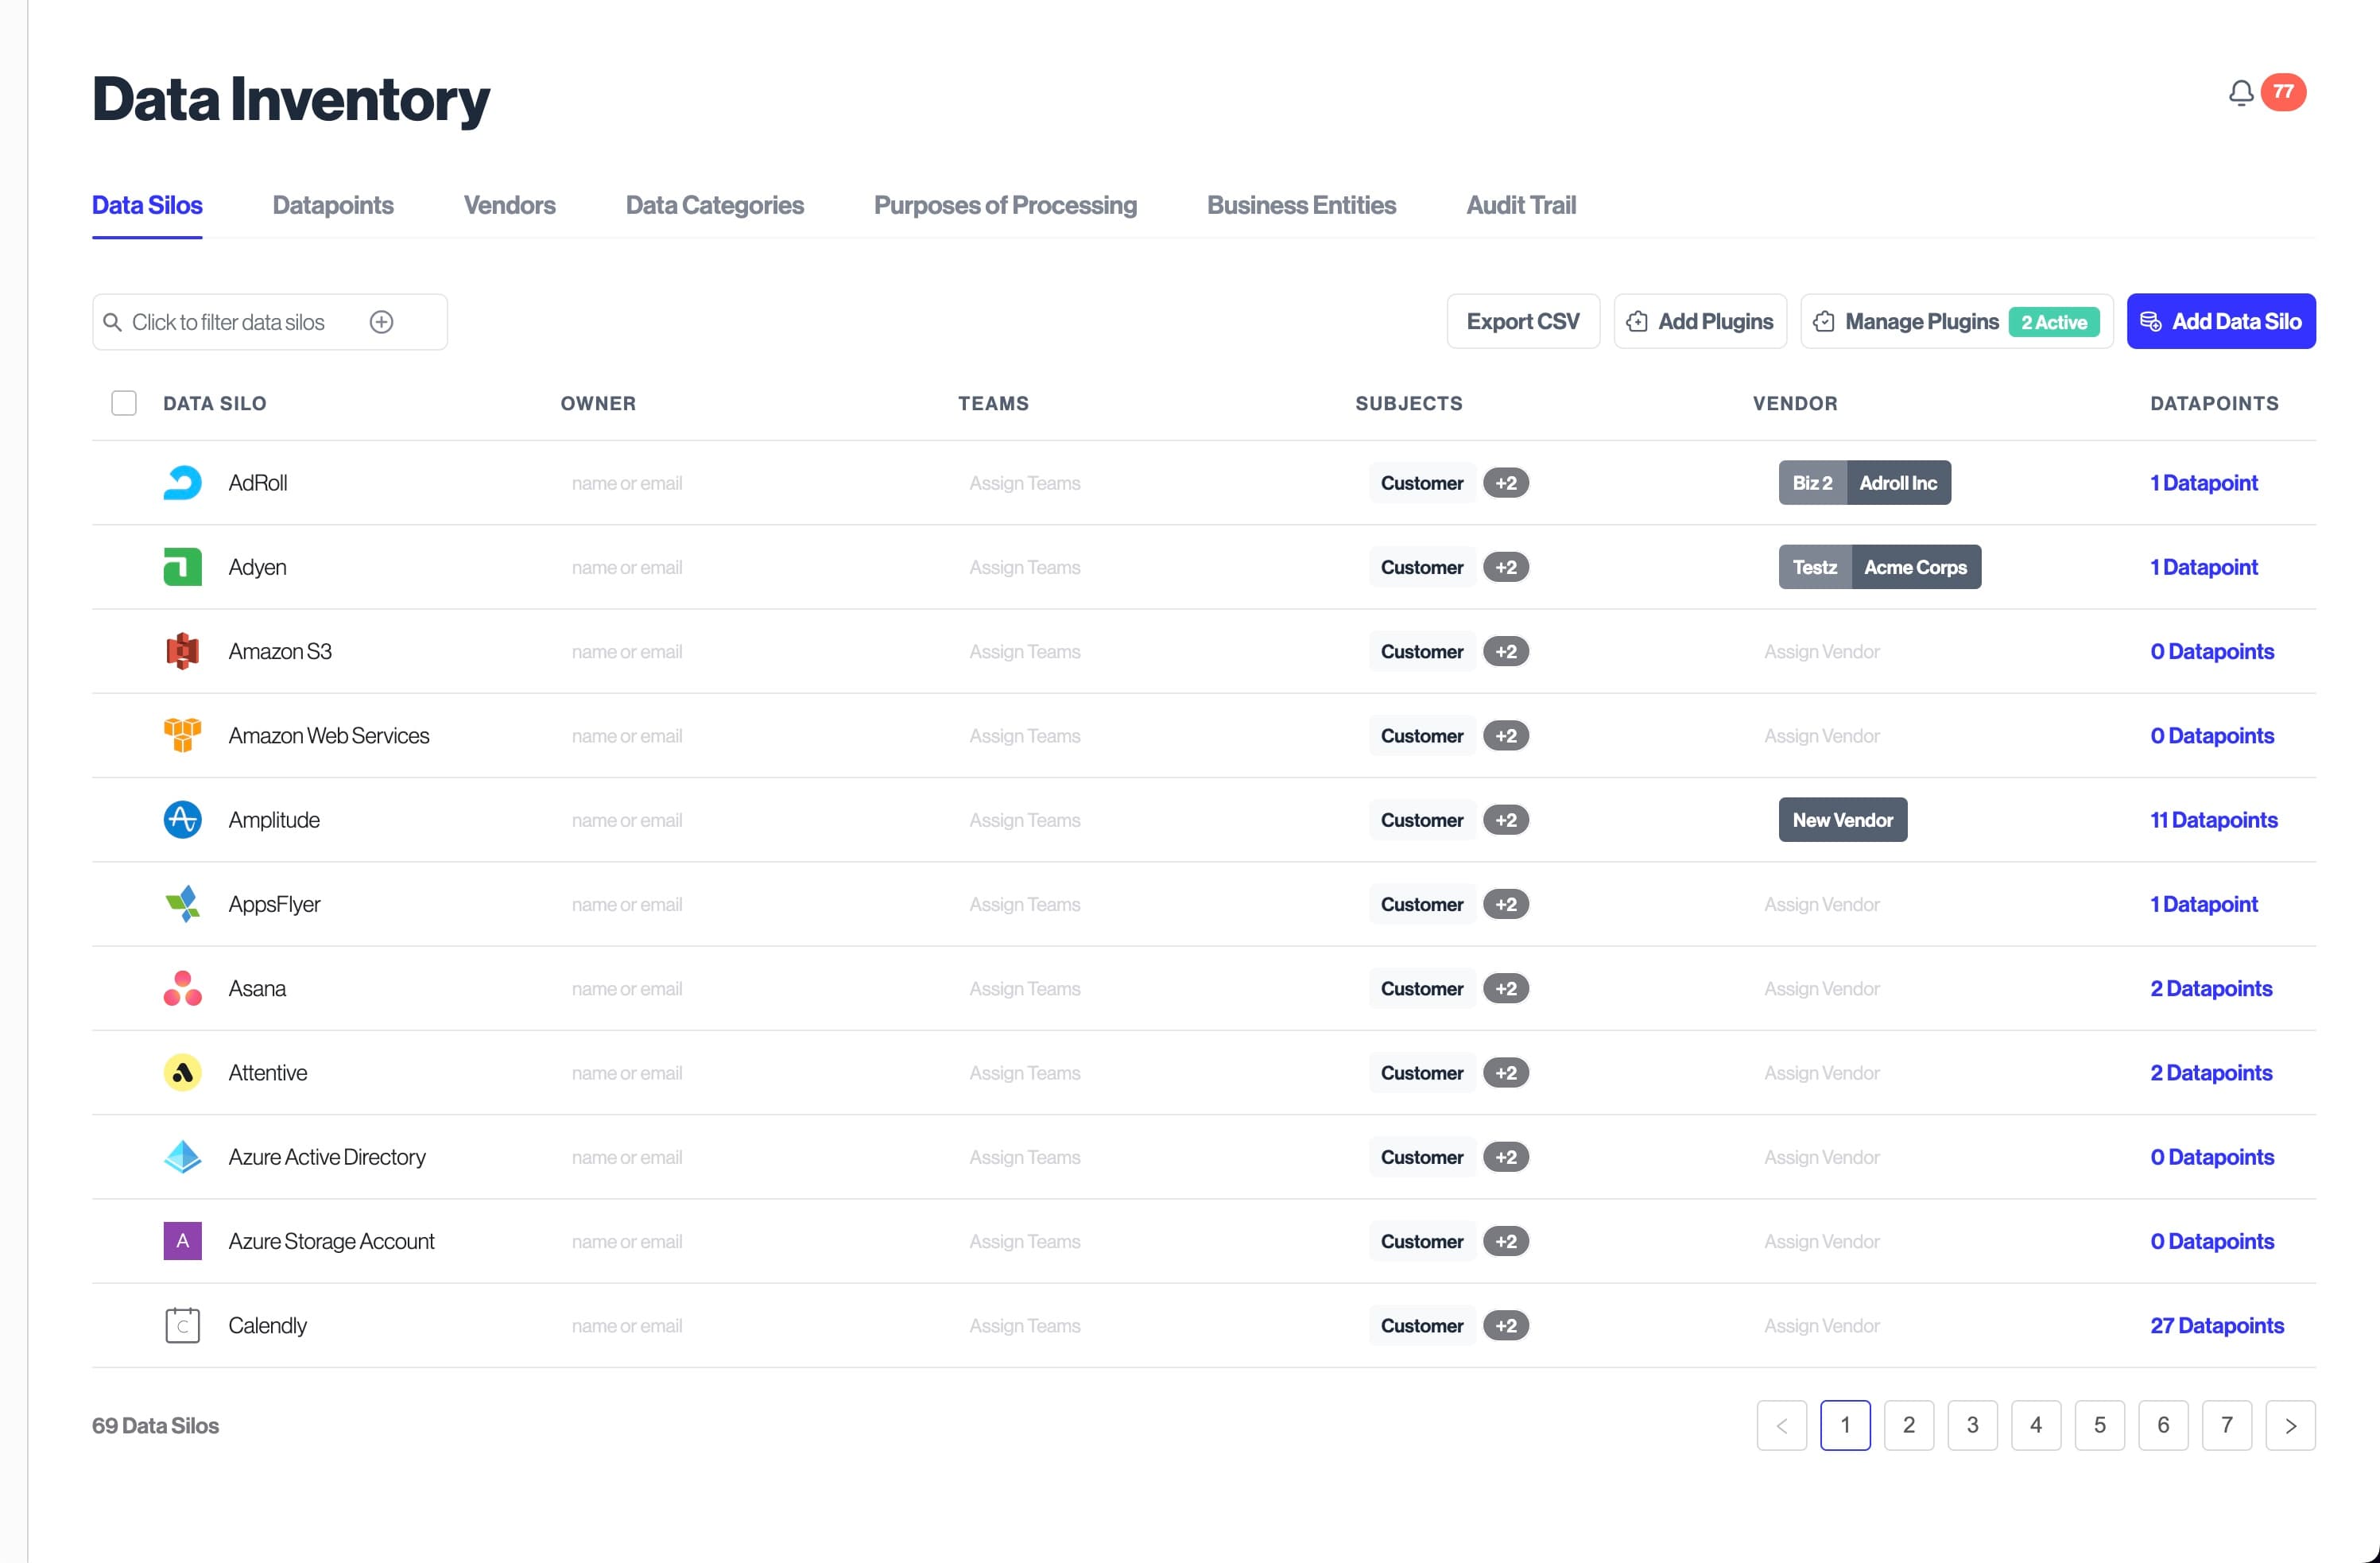Open the Azure Storage Account silo name
Image resolution: width=2380 pixels, height=1563 pixels.
click(331, 1241)
